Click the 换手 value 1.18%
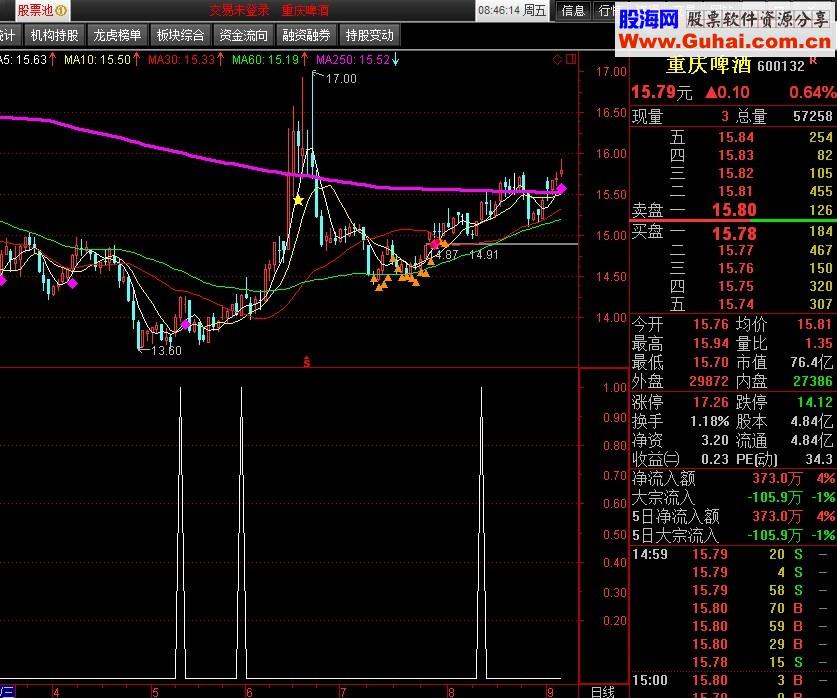 (709, 422)
